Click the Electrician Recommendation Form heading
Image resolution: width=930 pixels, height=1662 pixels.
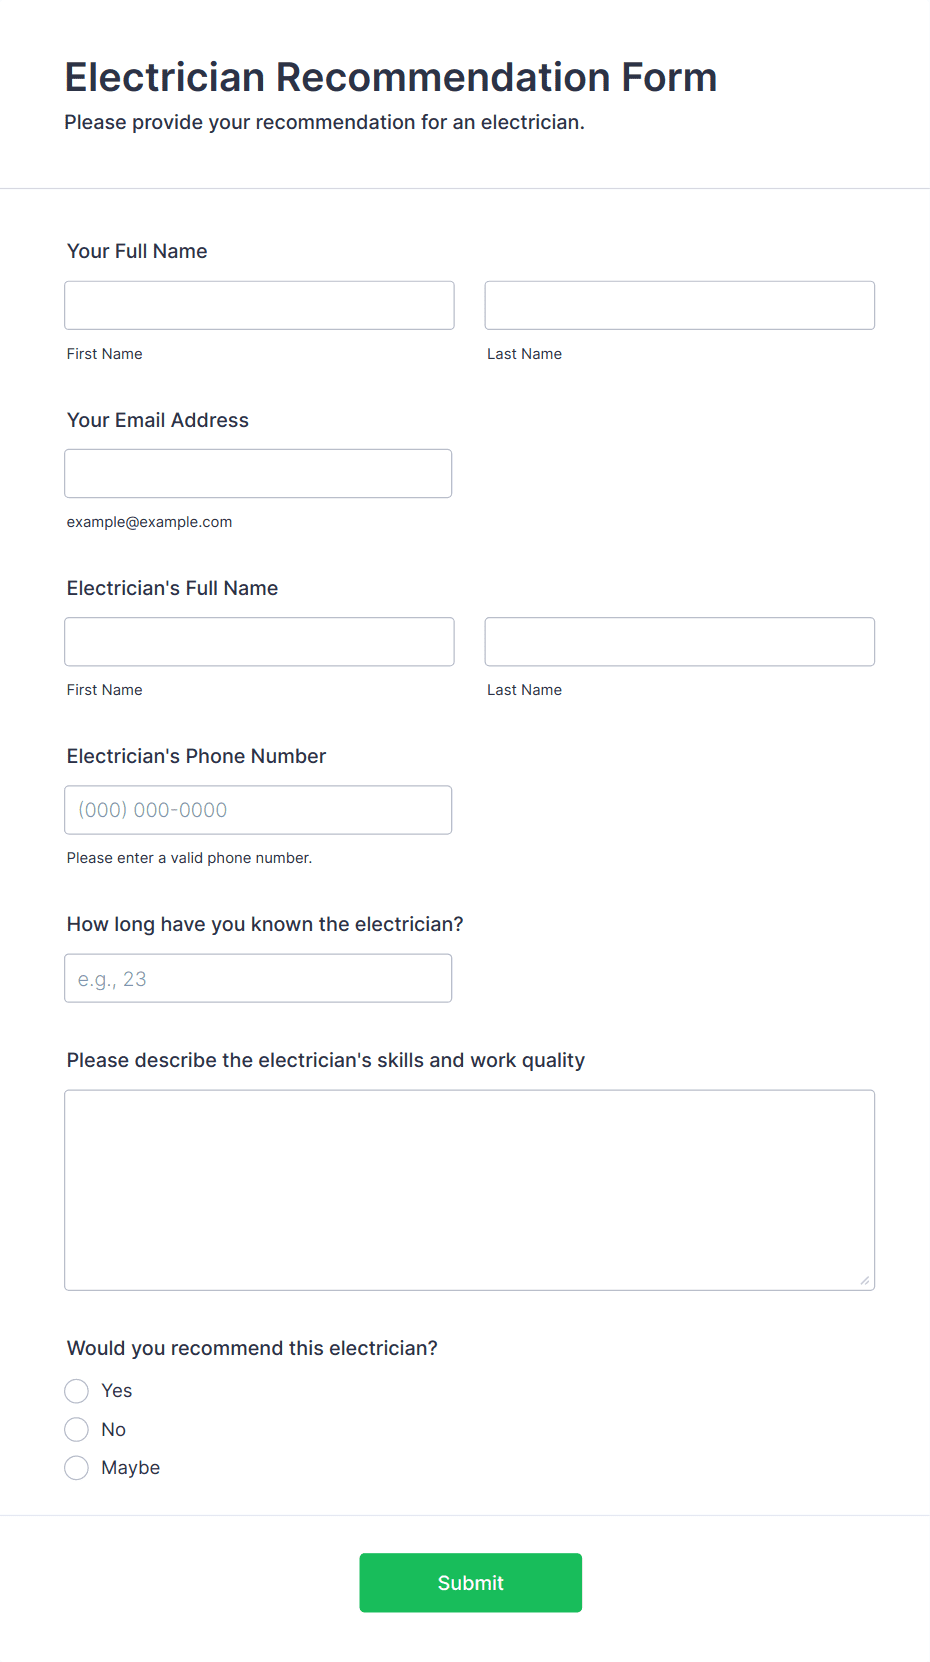pyautogui.click(x=391, y=77)
